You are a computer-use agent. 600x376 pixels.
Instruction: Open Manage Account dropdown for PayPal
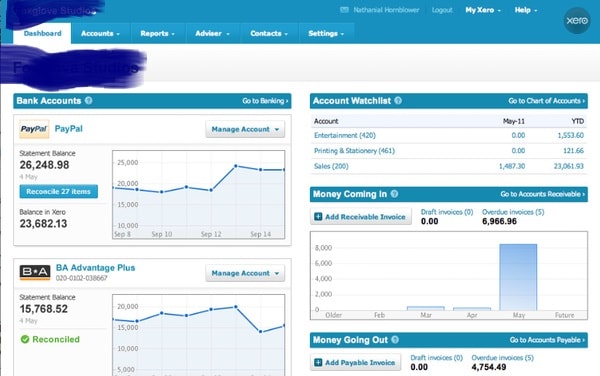[245, 129]
